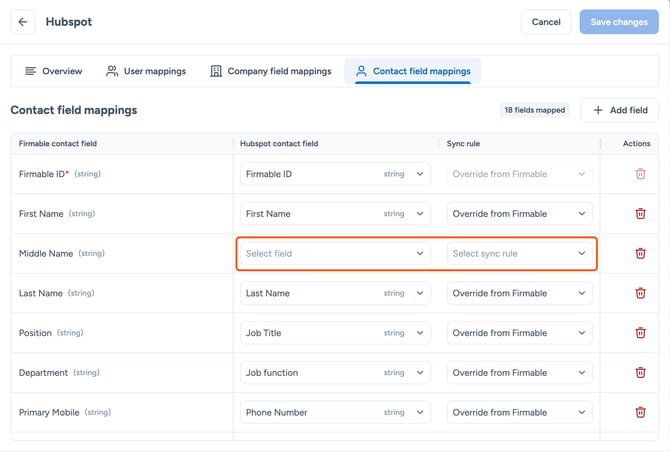Click the 'Actions' column header
The image size is (670, 452).
tap(636, 144)
